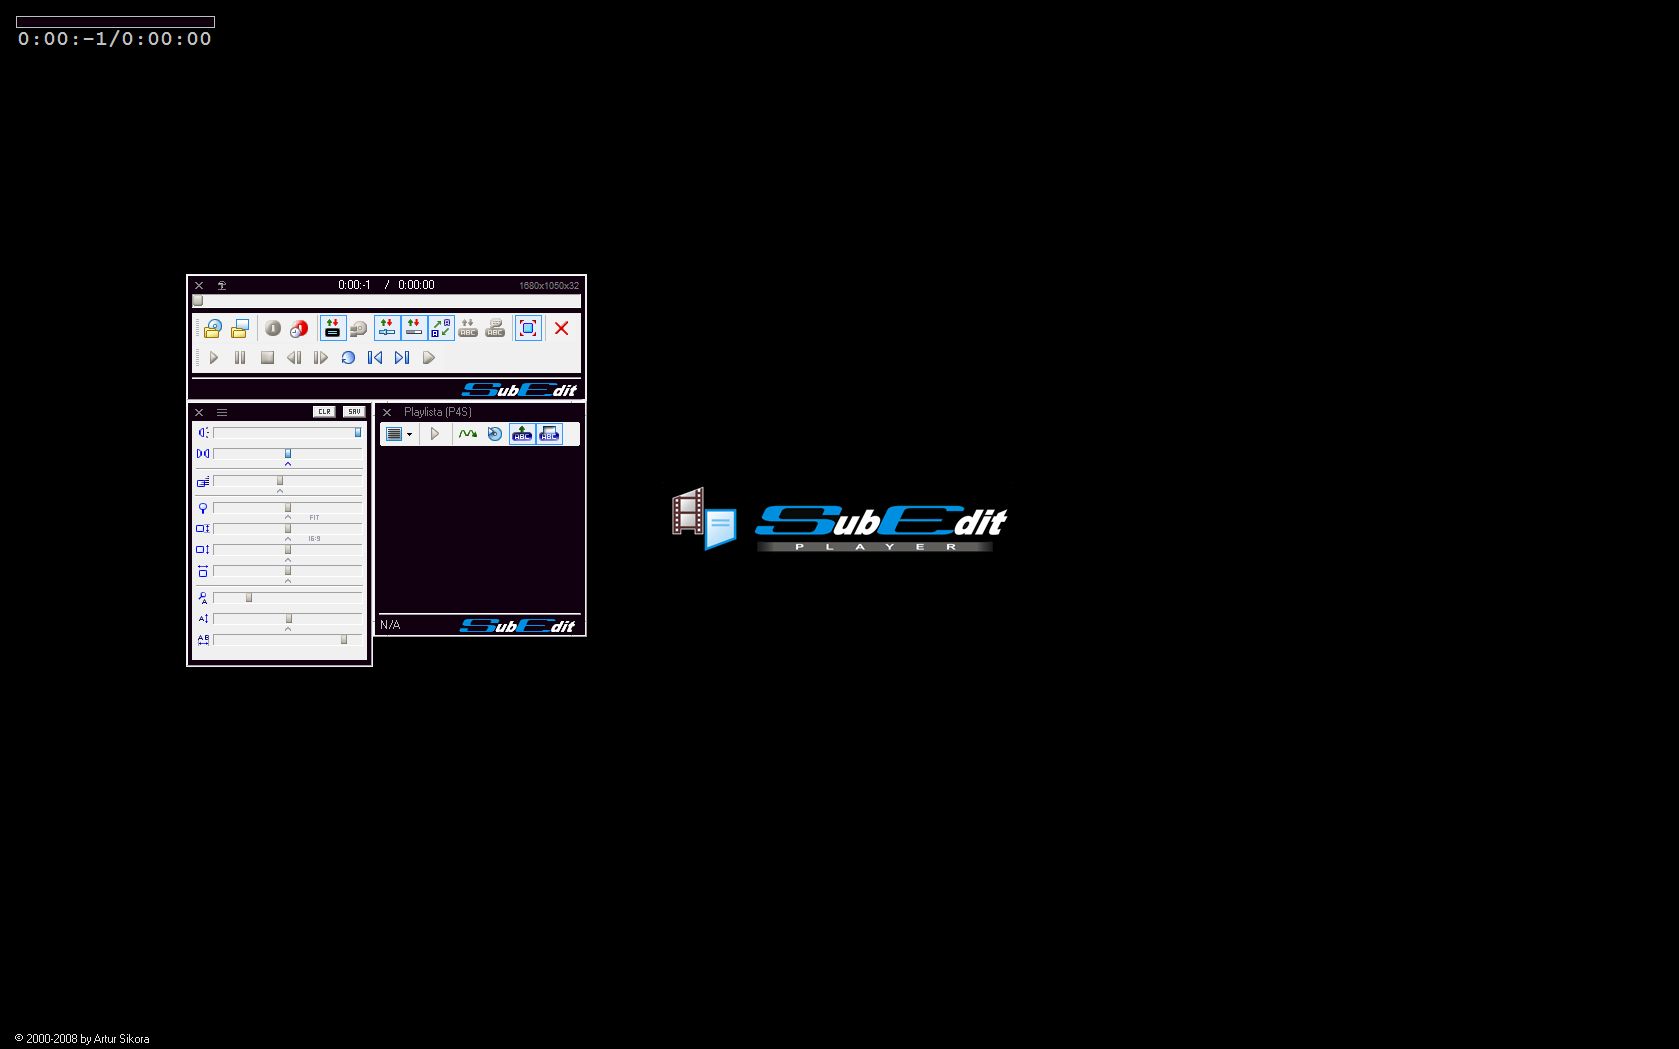Click the 1680x1050x32 resolution text
The width and height of the screenshot is (1679, 1049).
coord(549,286)
